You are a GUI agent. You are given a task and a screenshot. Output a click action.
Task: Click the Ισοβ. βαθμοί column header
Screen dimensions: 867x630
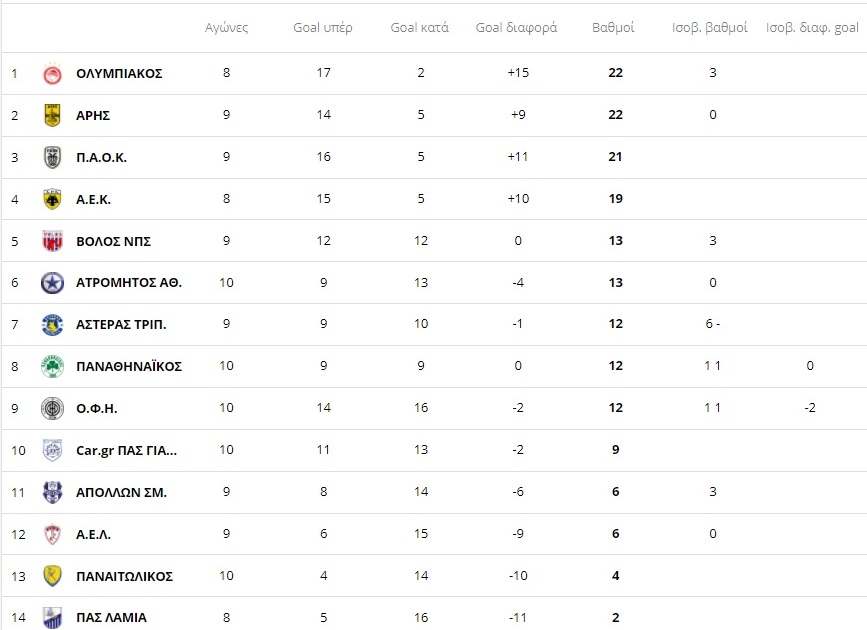click(710, 27)
